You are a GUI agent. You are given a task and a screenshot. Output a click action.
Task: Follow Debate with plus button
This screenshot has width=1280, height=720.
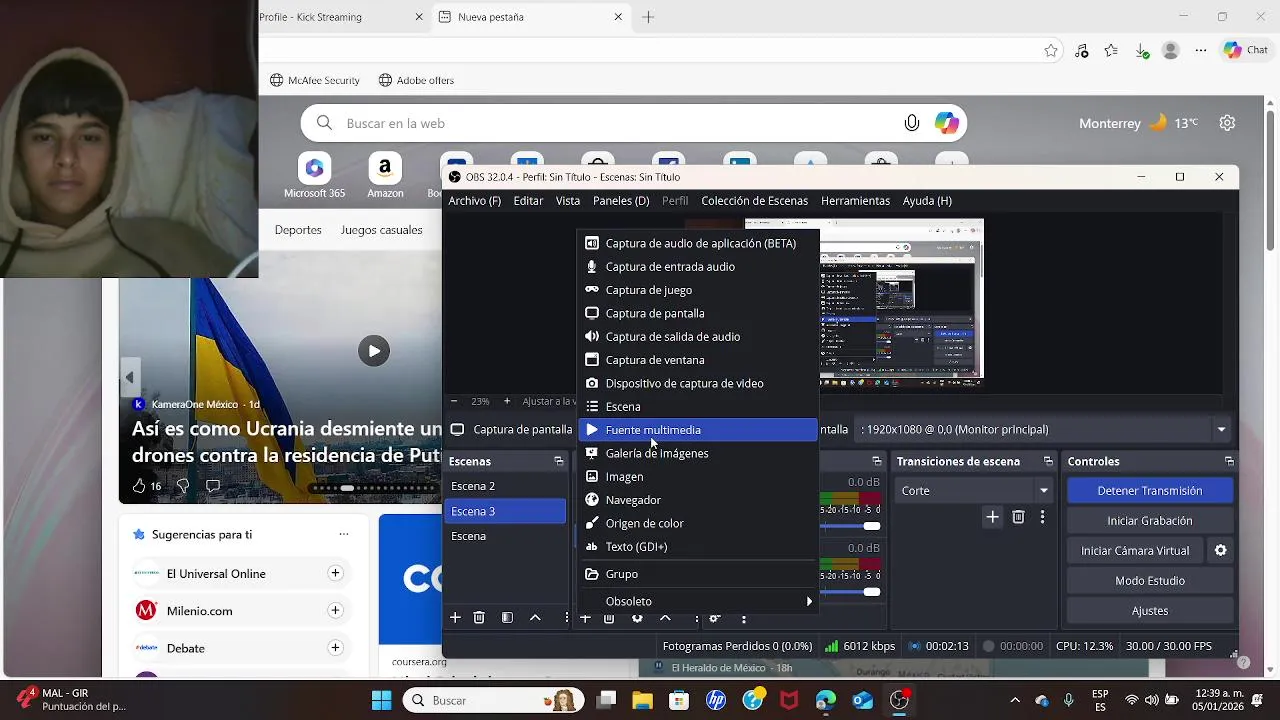335,647
